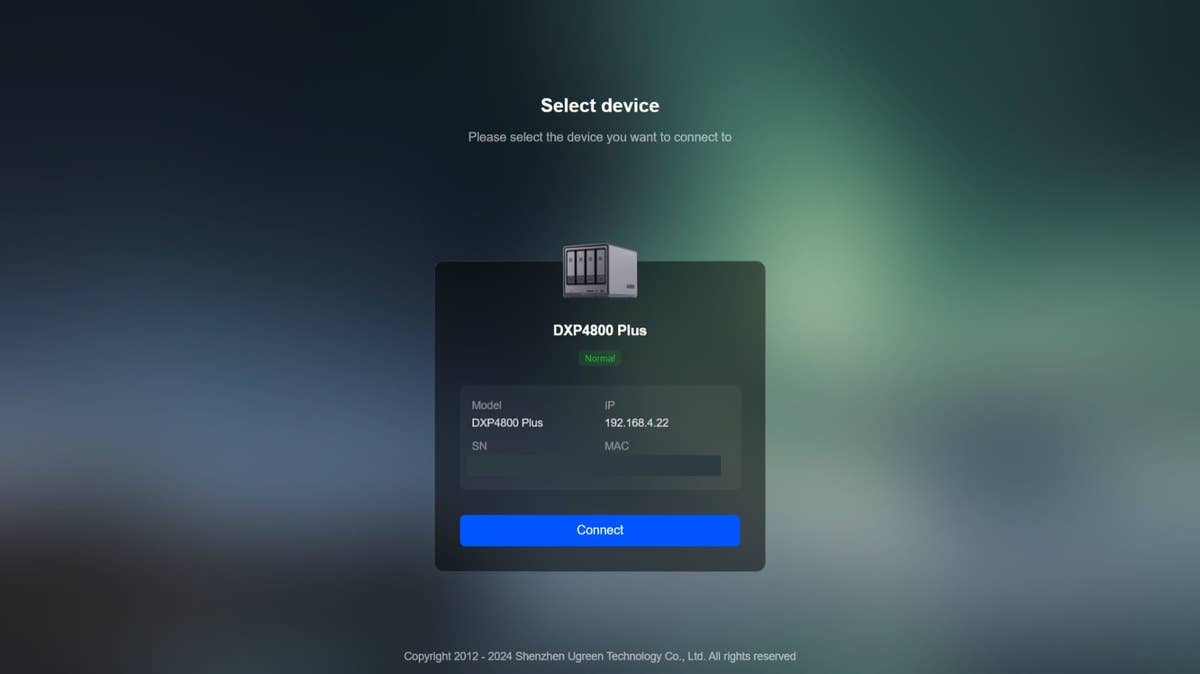Click the green Normal status badge
The height and width of the screenshot is (674, 1200).
tap(600, 358)
